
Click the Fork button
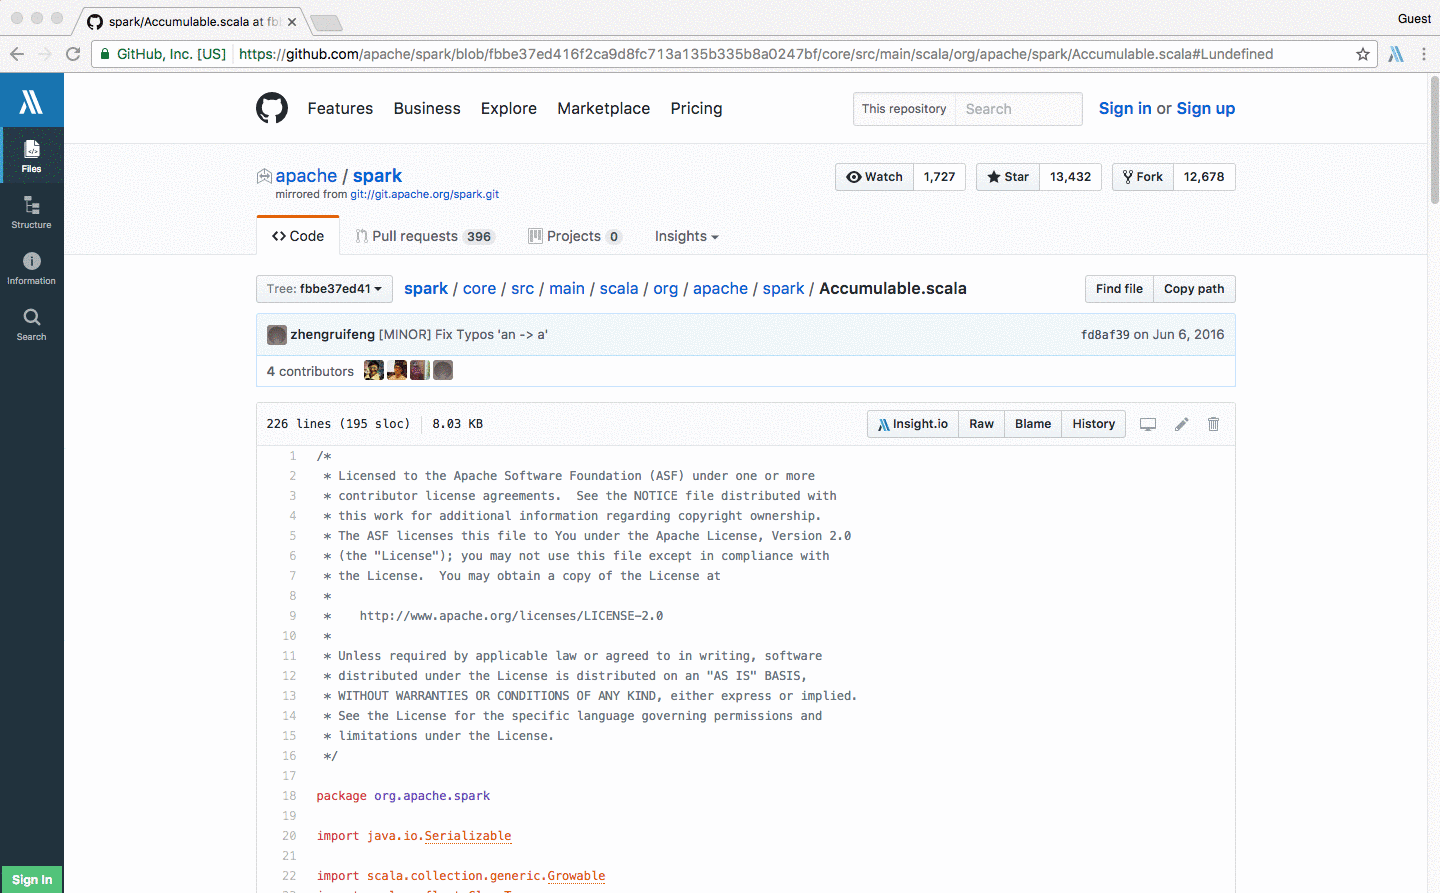(x=1143, y=177)
